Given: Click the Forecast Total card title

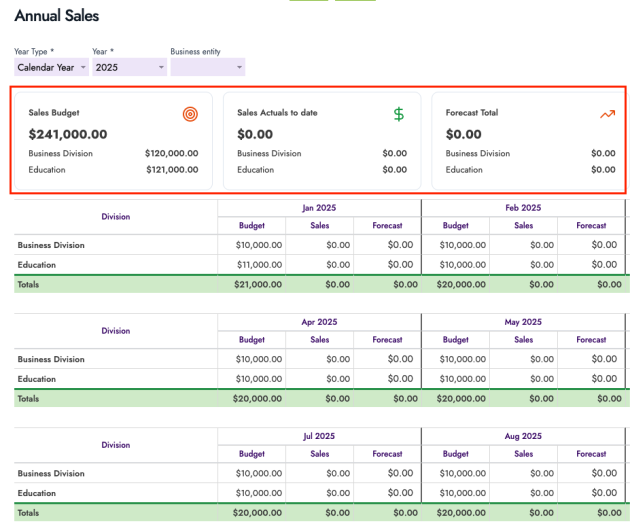Looking at the screenshot, I should click(472, 113).
